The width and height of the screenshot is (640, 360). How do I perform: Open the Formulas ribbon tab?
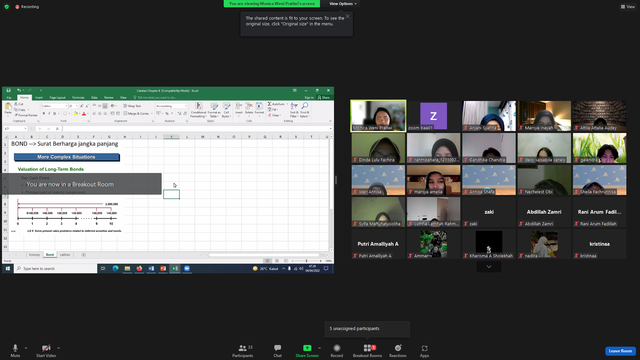tap(78, 98)
